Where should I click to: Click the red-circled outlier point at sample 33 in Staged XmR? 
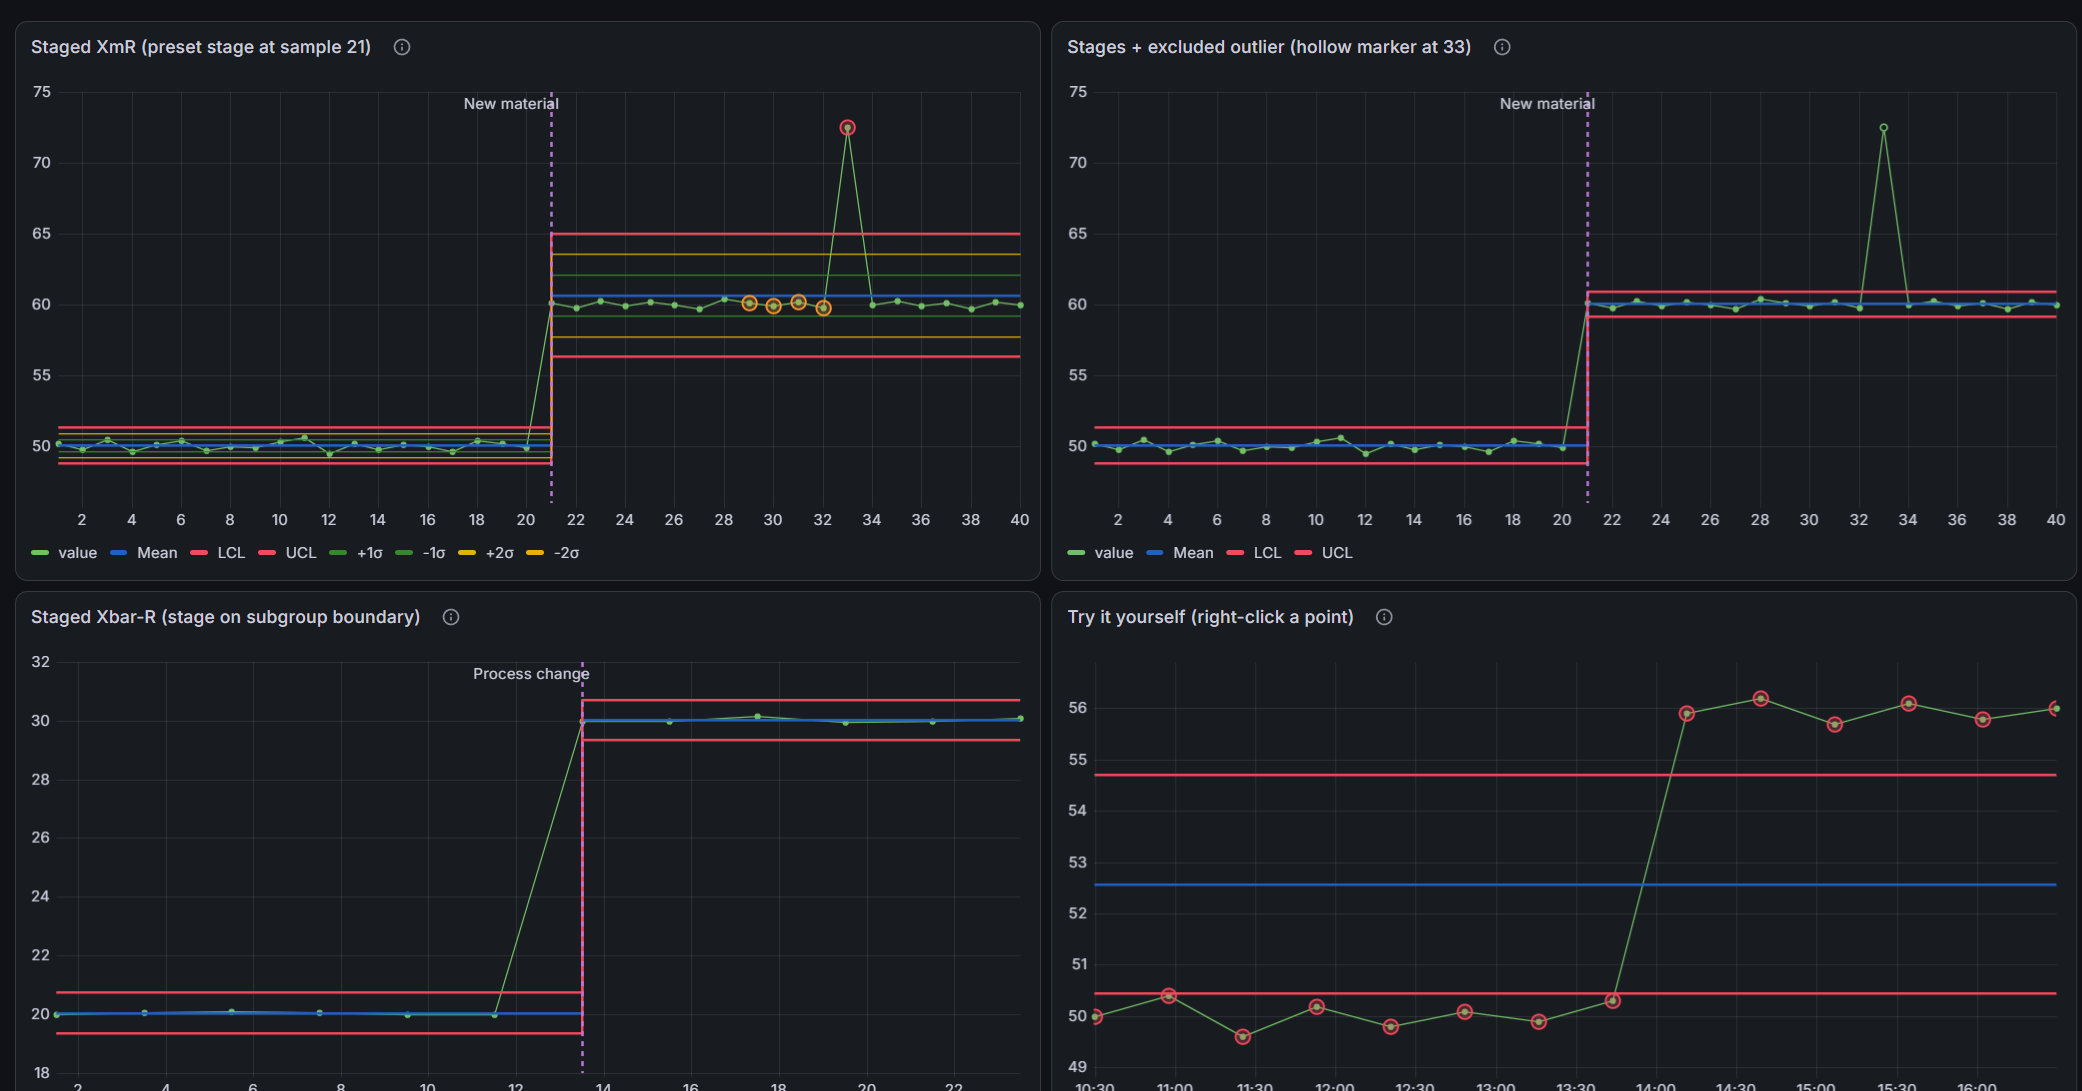point(847,128)
